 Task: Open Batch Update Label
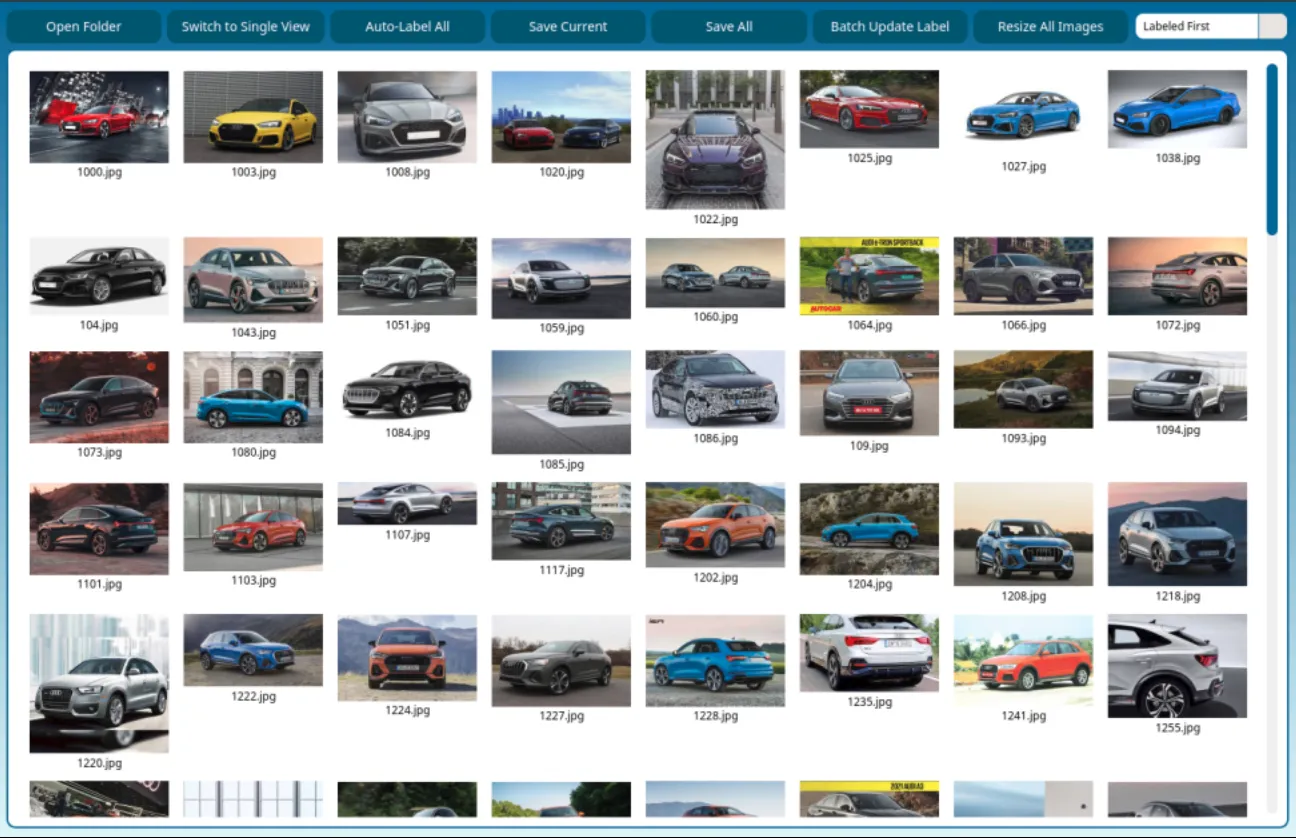[889, 27]
